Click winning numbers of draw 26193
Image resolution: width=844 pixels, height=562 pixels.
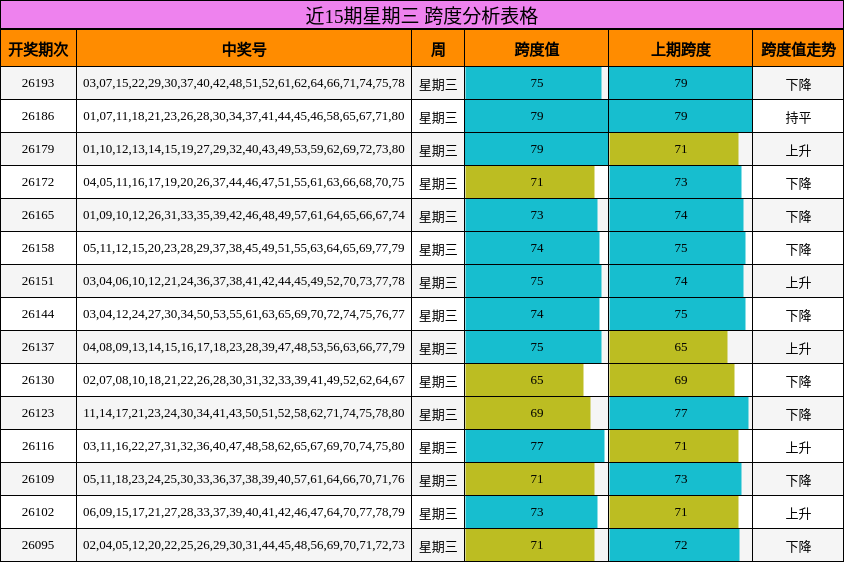(x=244, y=83)
